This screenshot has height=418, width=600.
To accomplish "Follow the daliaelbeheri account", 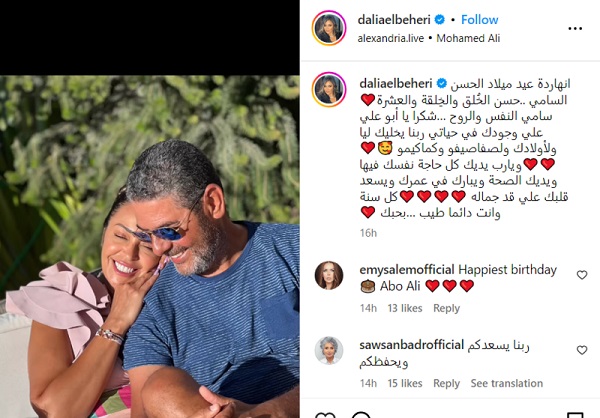I will 479,20.
